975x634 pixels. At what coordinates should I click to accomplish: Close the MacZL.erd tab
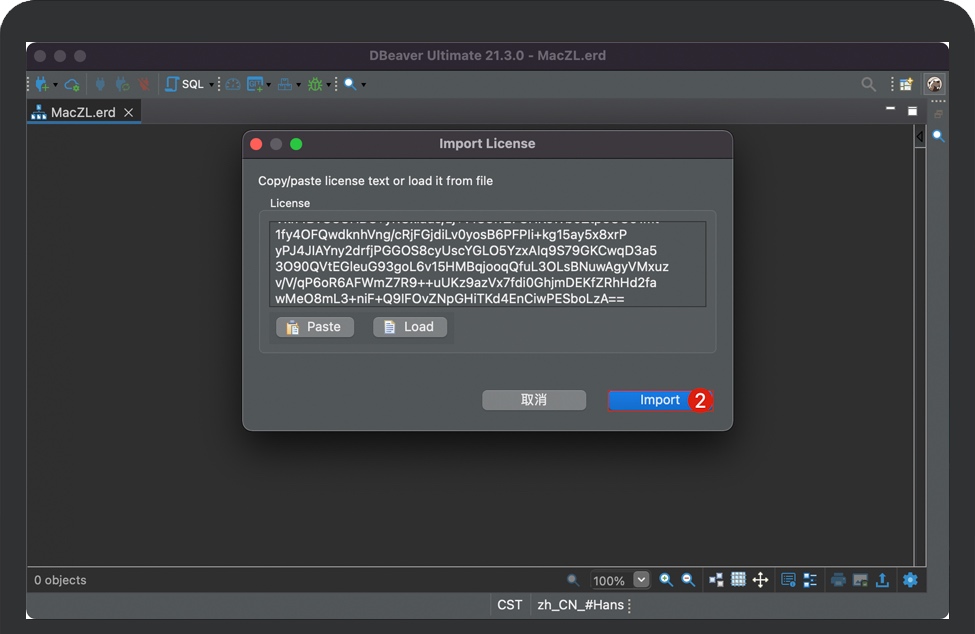pyautogui.click(x=128, y=112)
